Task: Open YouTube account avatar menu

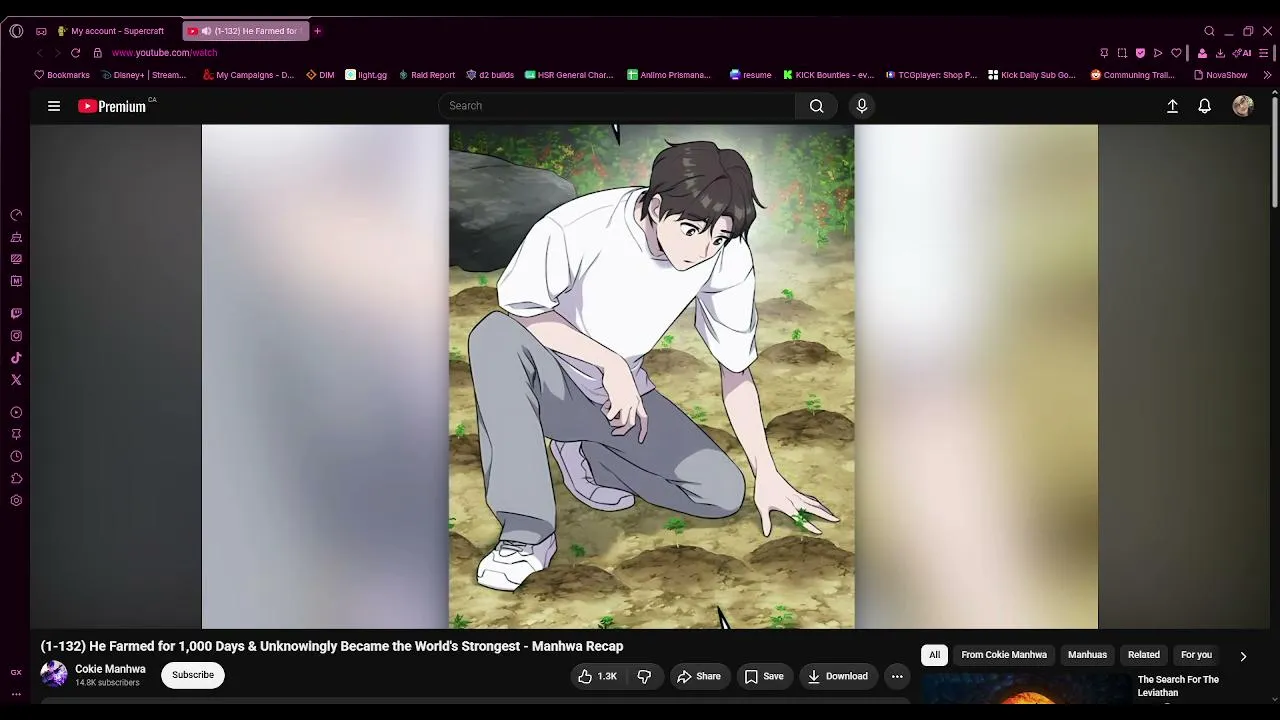Action: tap(1243, 106)
